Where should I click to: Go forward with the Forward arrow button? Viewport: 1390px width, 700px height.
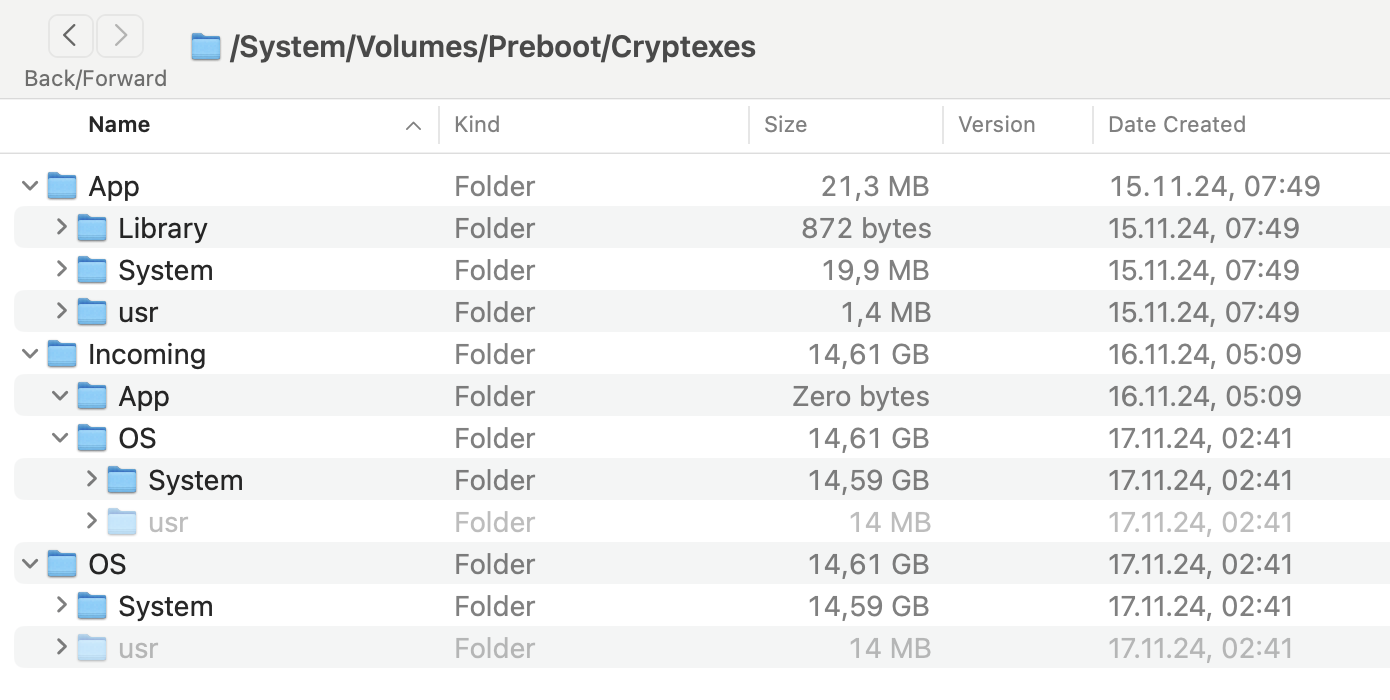click(120, 36)
